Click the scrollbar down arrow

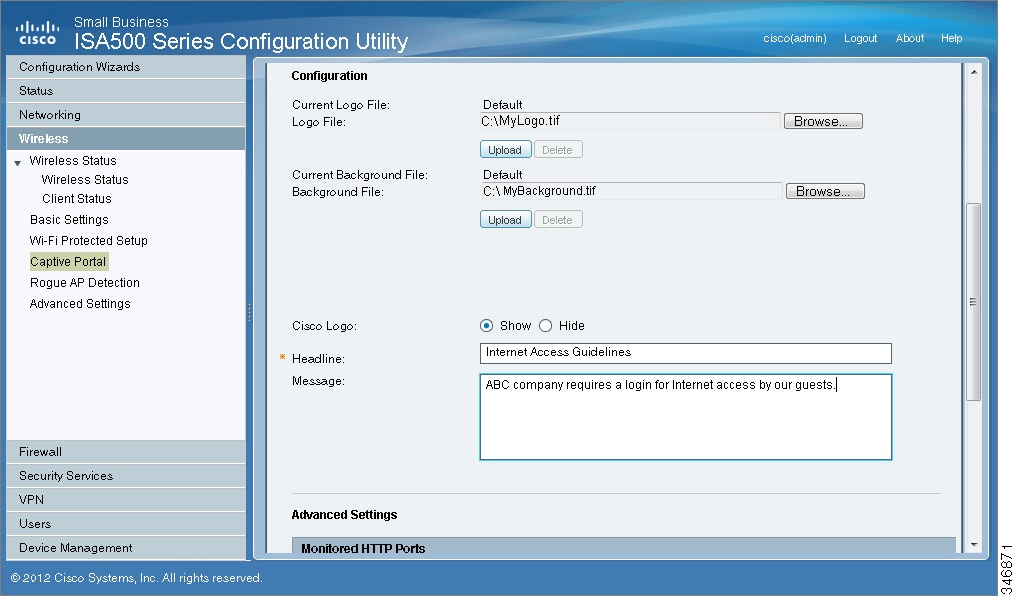[974, 546]
